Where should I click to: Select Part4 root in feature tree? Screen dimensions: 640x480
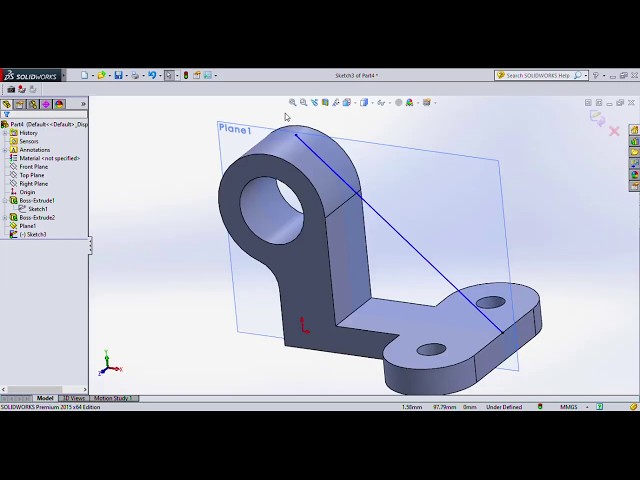click(44, 124)
